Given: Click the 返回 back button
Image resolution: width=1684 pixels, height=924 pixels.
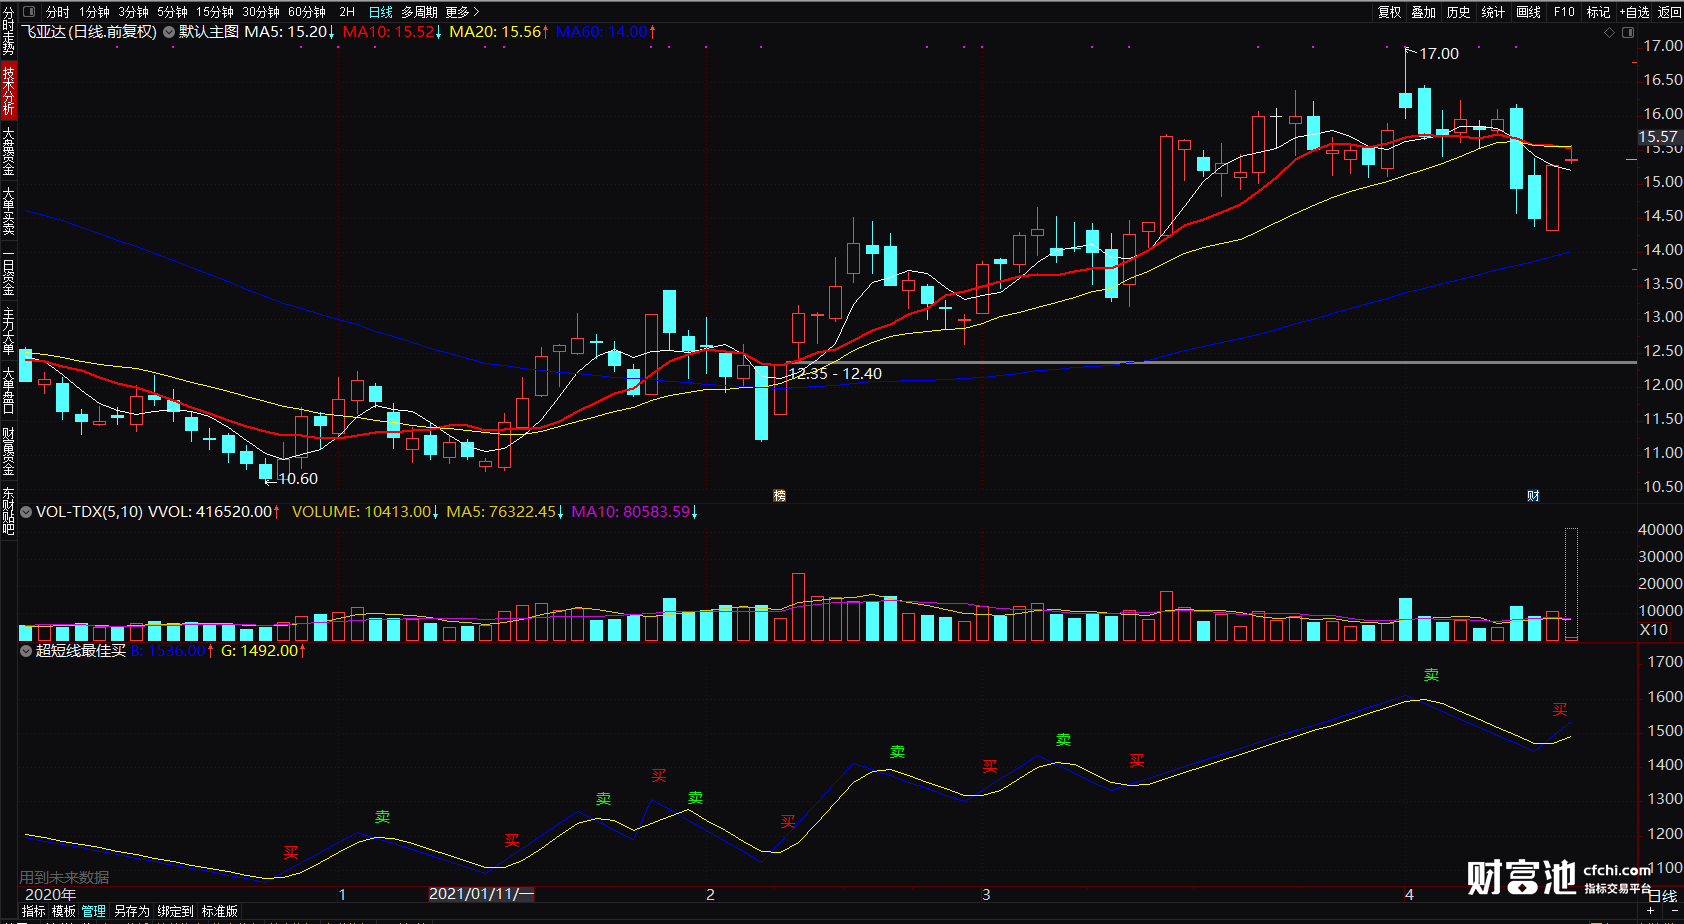Looking at the screenshot, I should (1669, 12).
